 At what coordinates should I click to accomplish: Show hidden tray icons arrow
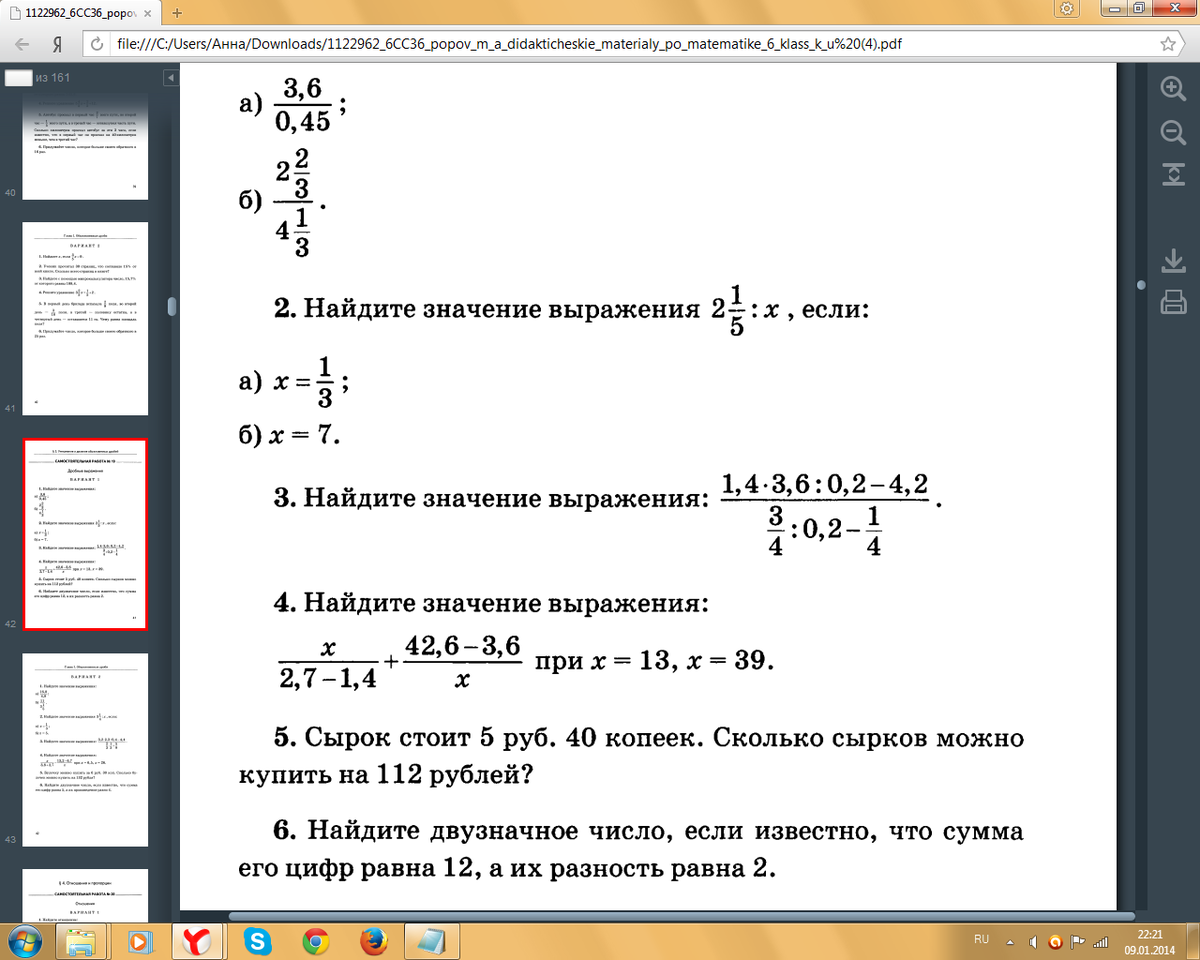1011,941
